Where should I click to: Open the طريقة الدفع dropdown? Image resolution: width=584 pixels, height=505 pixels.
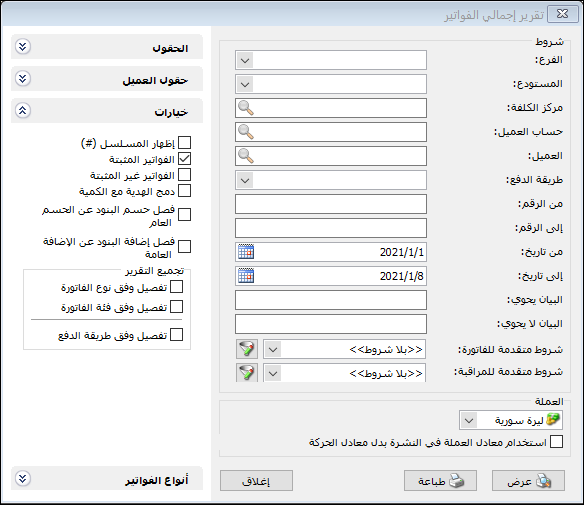(x=245, y=180)
